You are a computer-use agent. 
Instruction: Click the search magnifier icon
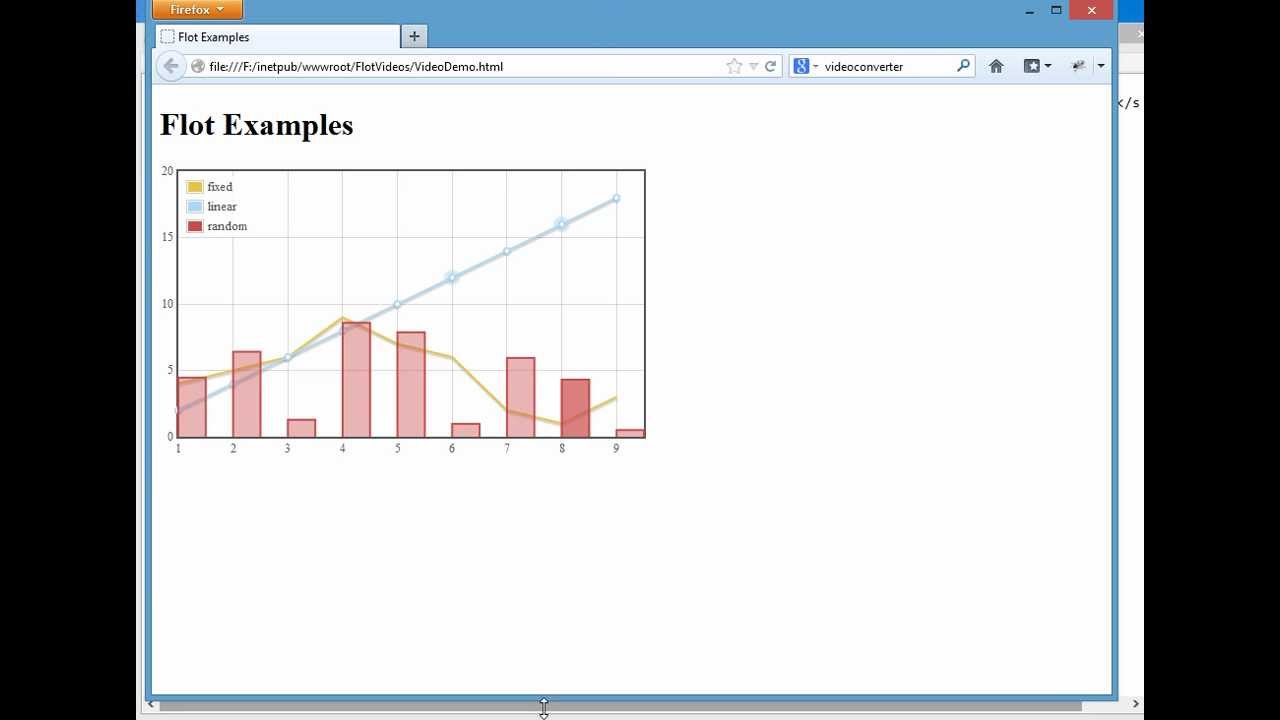[963, 66]
